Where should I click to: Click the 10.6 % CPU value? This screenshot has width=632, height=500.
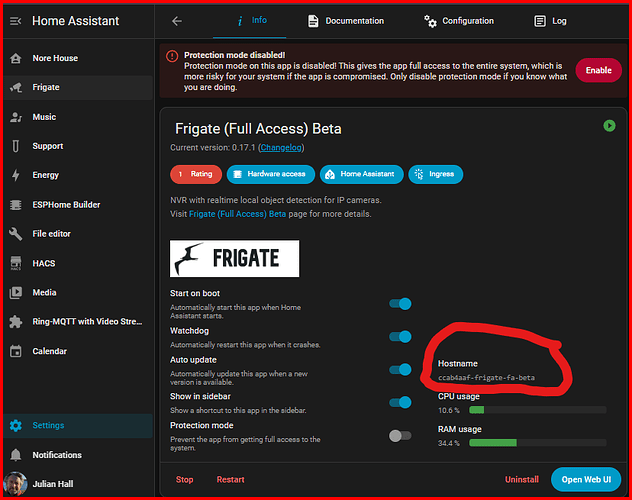point(449,411)
